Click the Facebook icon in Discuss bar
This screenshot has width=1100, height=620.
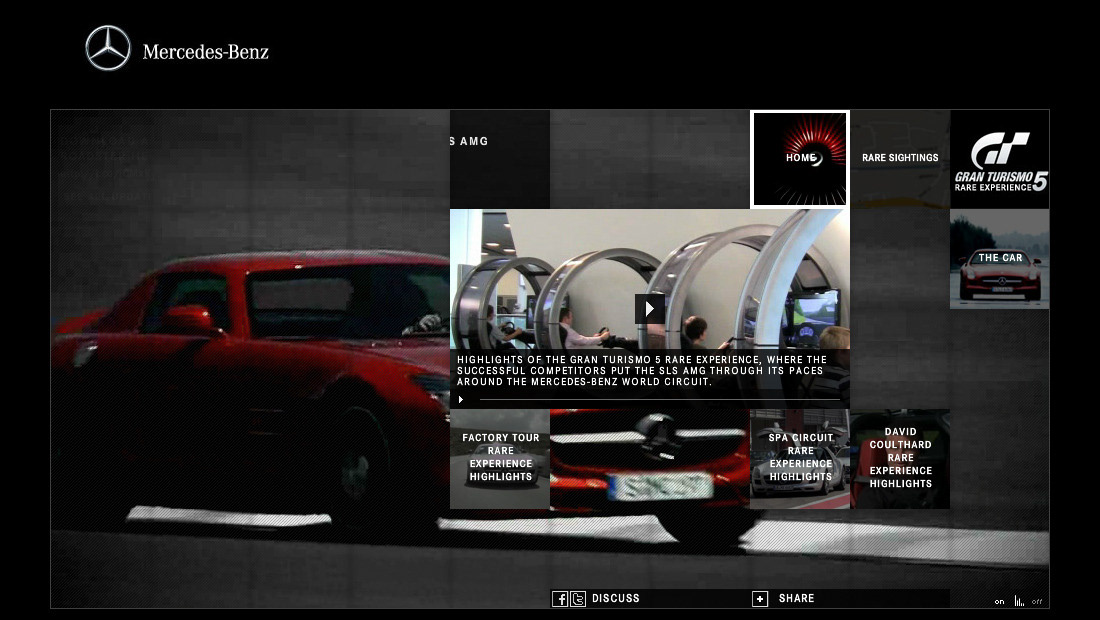[560, 599]
